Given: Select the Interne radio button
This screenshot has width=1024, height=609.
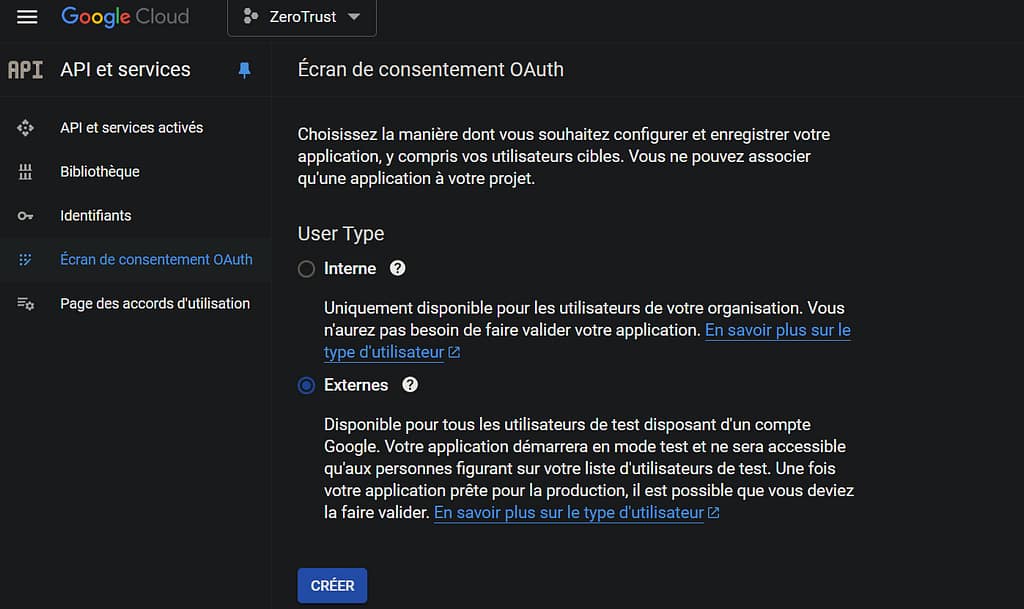Looking at the screenshot, I should pos(307,269).
